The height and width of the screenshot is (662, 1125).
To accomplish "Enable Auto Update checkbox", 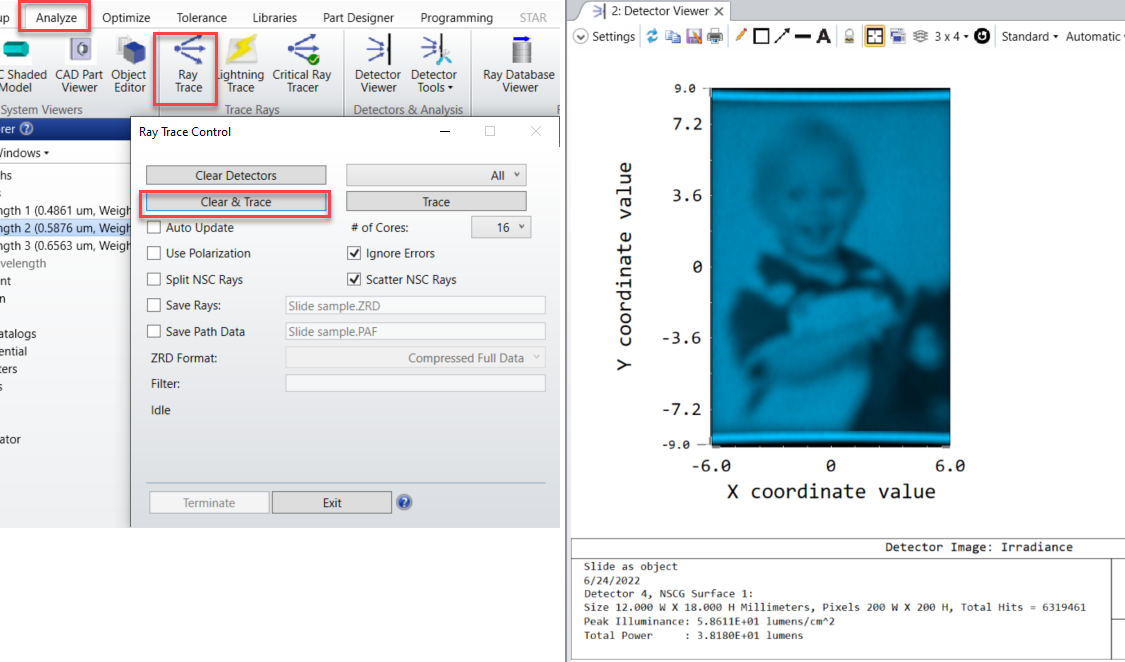I will pyautogui.click(x=154, y=227).
